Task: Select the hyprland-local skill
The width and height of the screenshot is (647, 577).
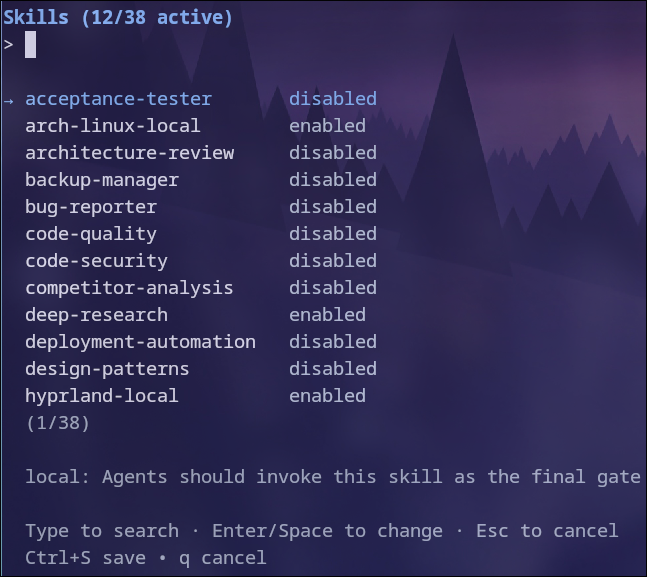Action: [102, 396]
